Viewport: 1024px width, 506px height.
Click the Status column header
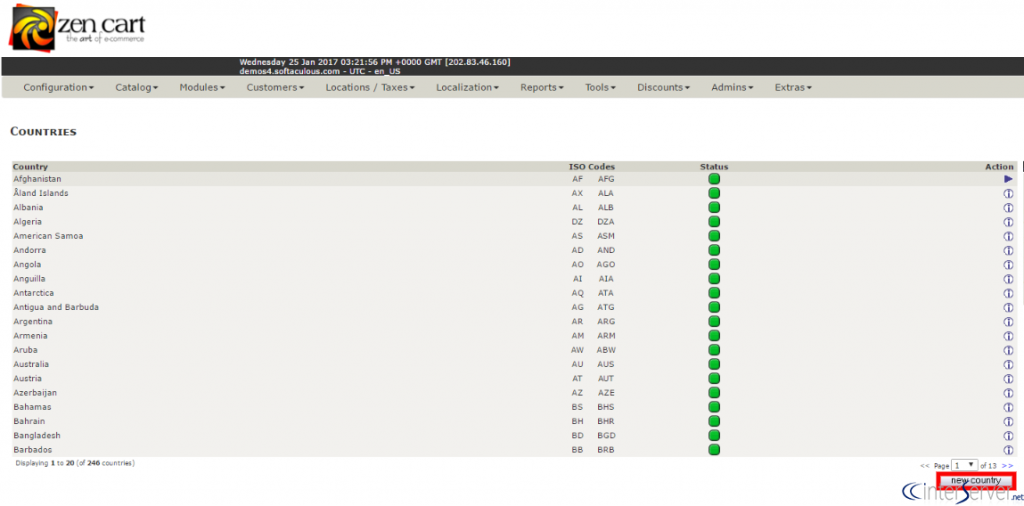714,166
